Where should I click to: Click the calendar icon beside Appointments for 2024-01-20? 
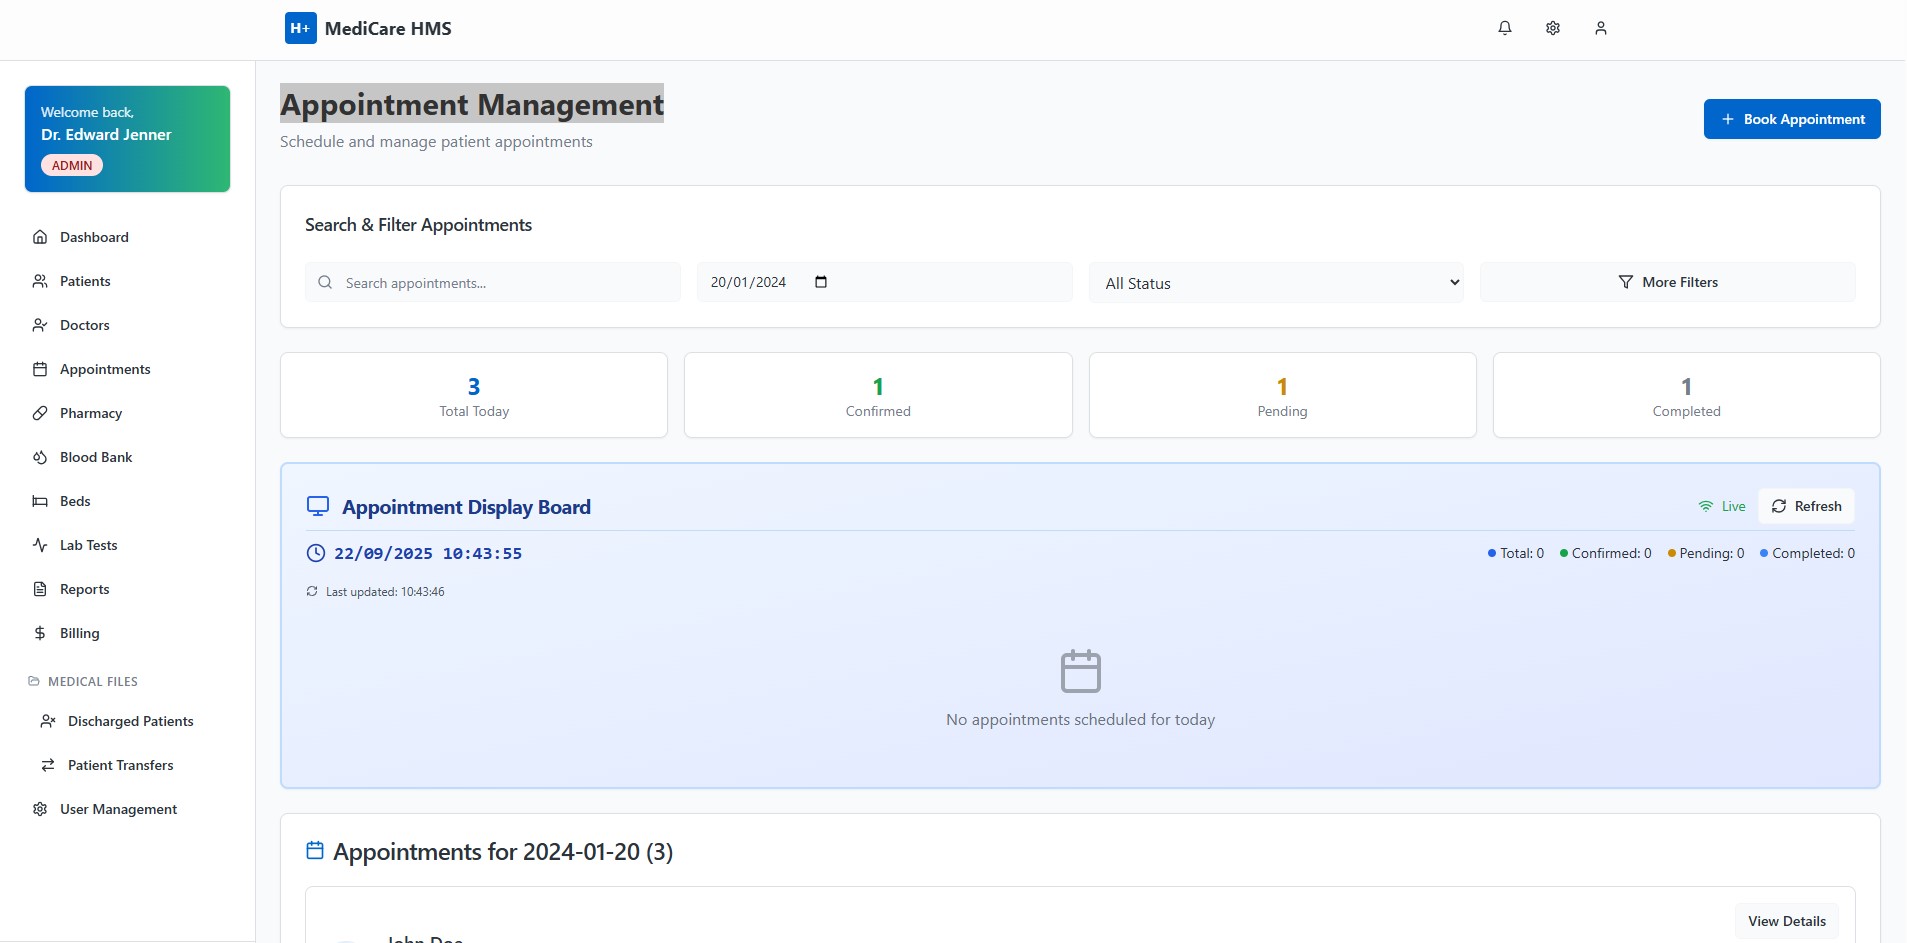pos(315,850)
